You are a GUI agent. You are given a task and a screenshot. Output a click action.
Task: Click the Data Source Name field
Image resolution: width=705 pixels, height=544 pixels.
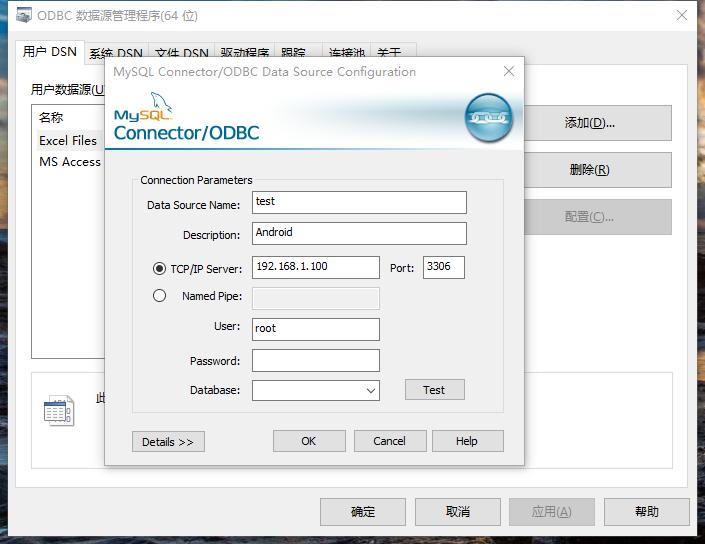359,202
